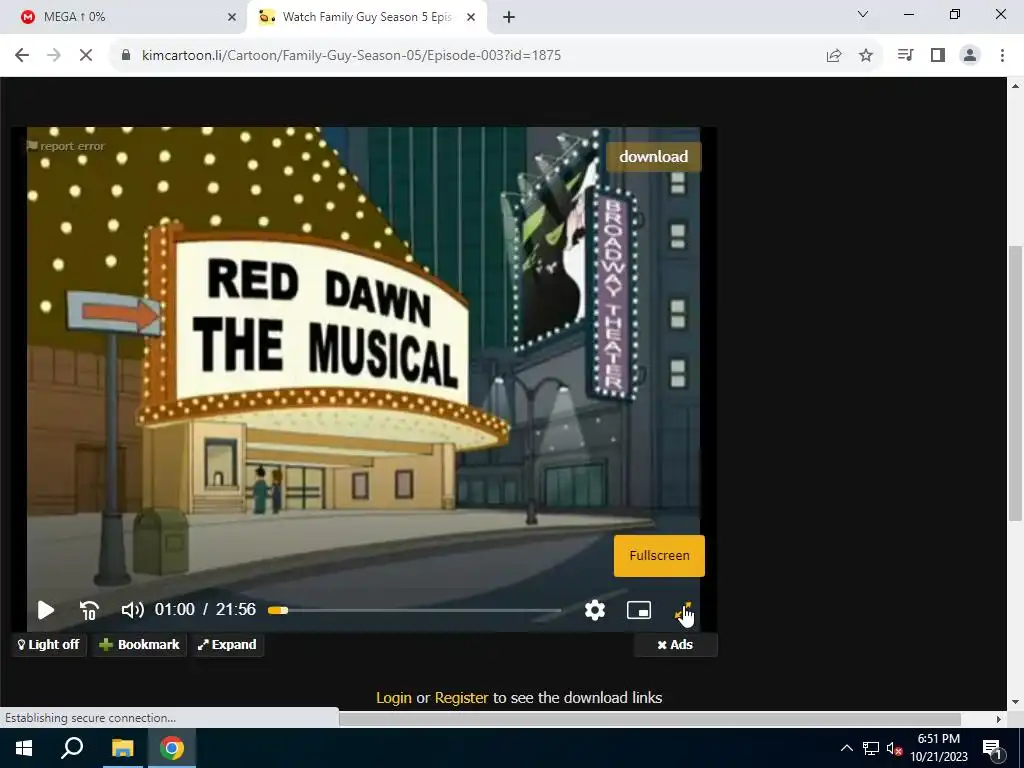Viewport: 1024px width, 768px height.
Task: Toggle the player's fullscreen icon
Action: click(682, 611)
